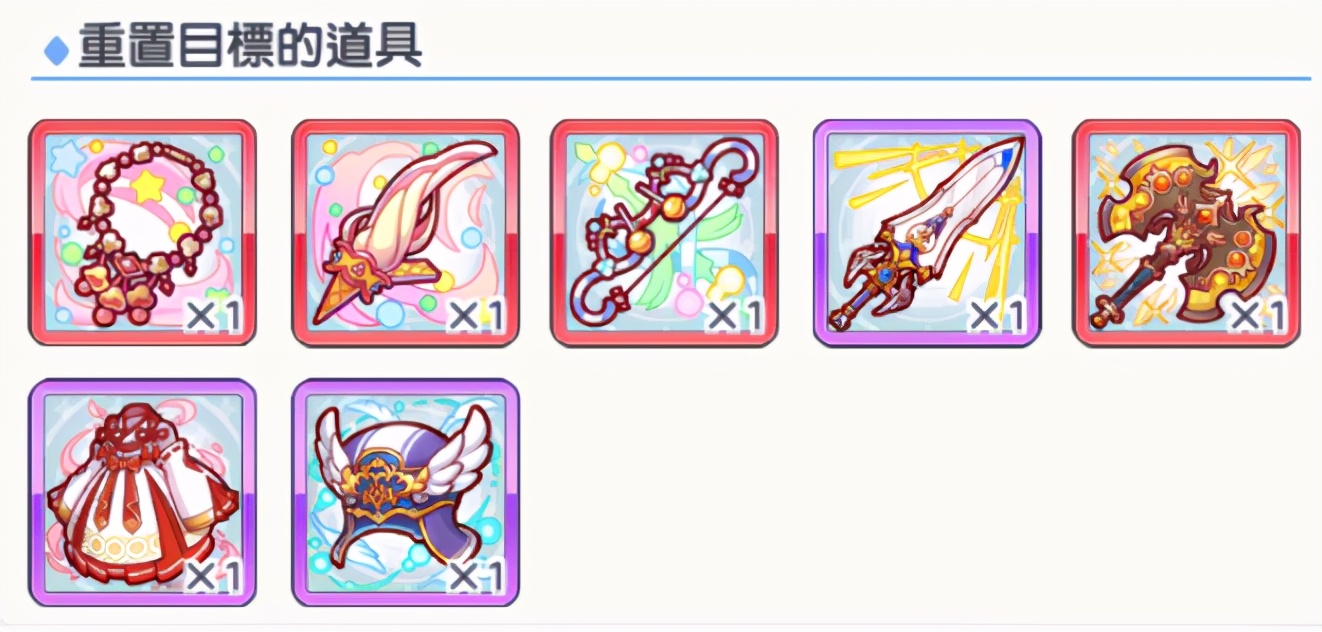Click the ×1 count on the dress
This screenshot has width=1322, height=632.
[x=214, y=576]
